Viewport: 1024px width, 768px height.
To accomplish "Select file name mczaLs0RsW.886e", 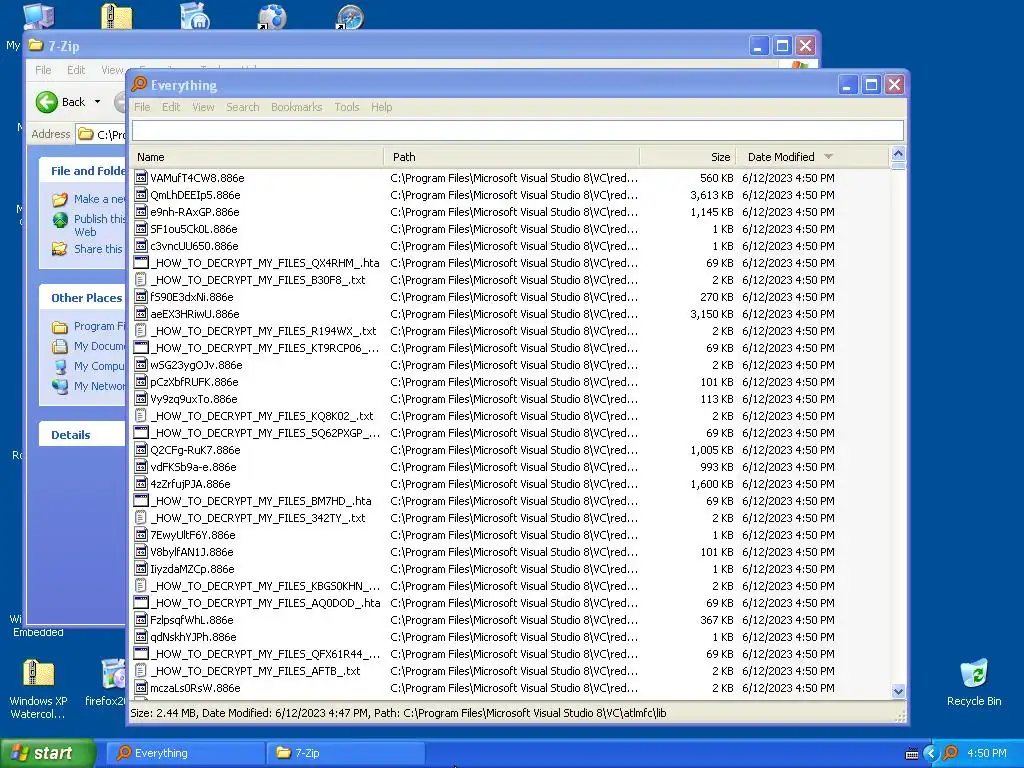I will (x=195, y=688).
